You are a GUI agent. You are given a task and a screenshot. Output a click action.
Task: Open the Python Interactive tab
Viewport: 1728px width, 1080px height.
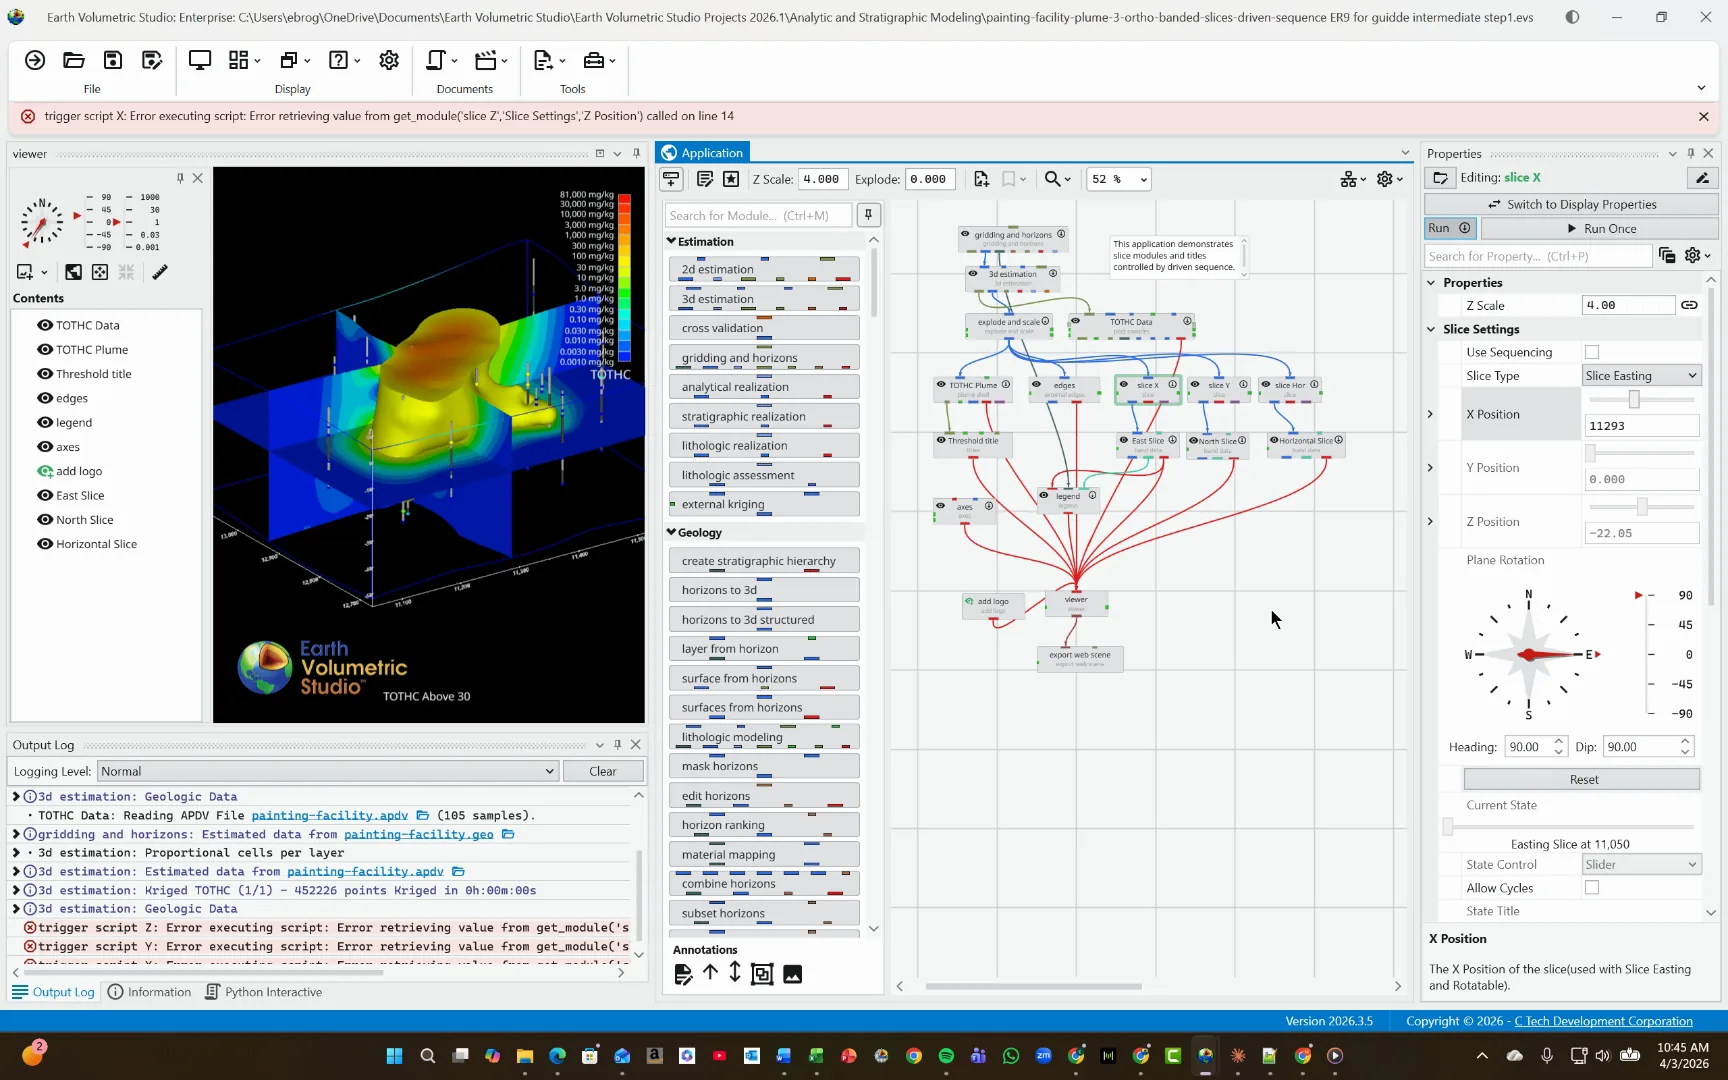click(x=264, y=992)
